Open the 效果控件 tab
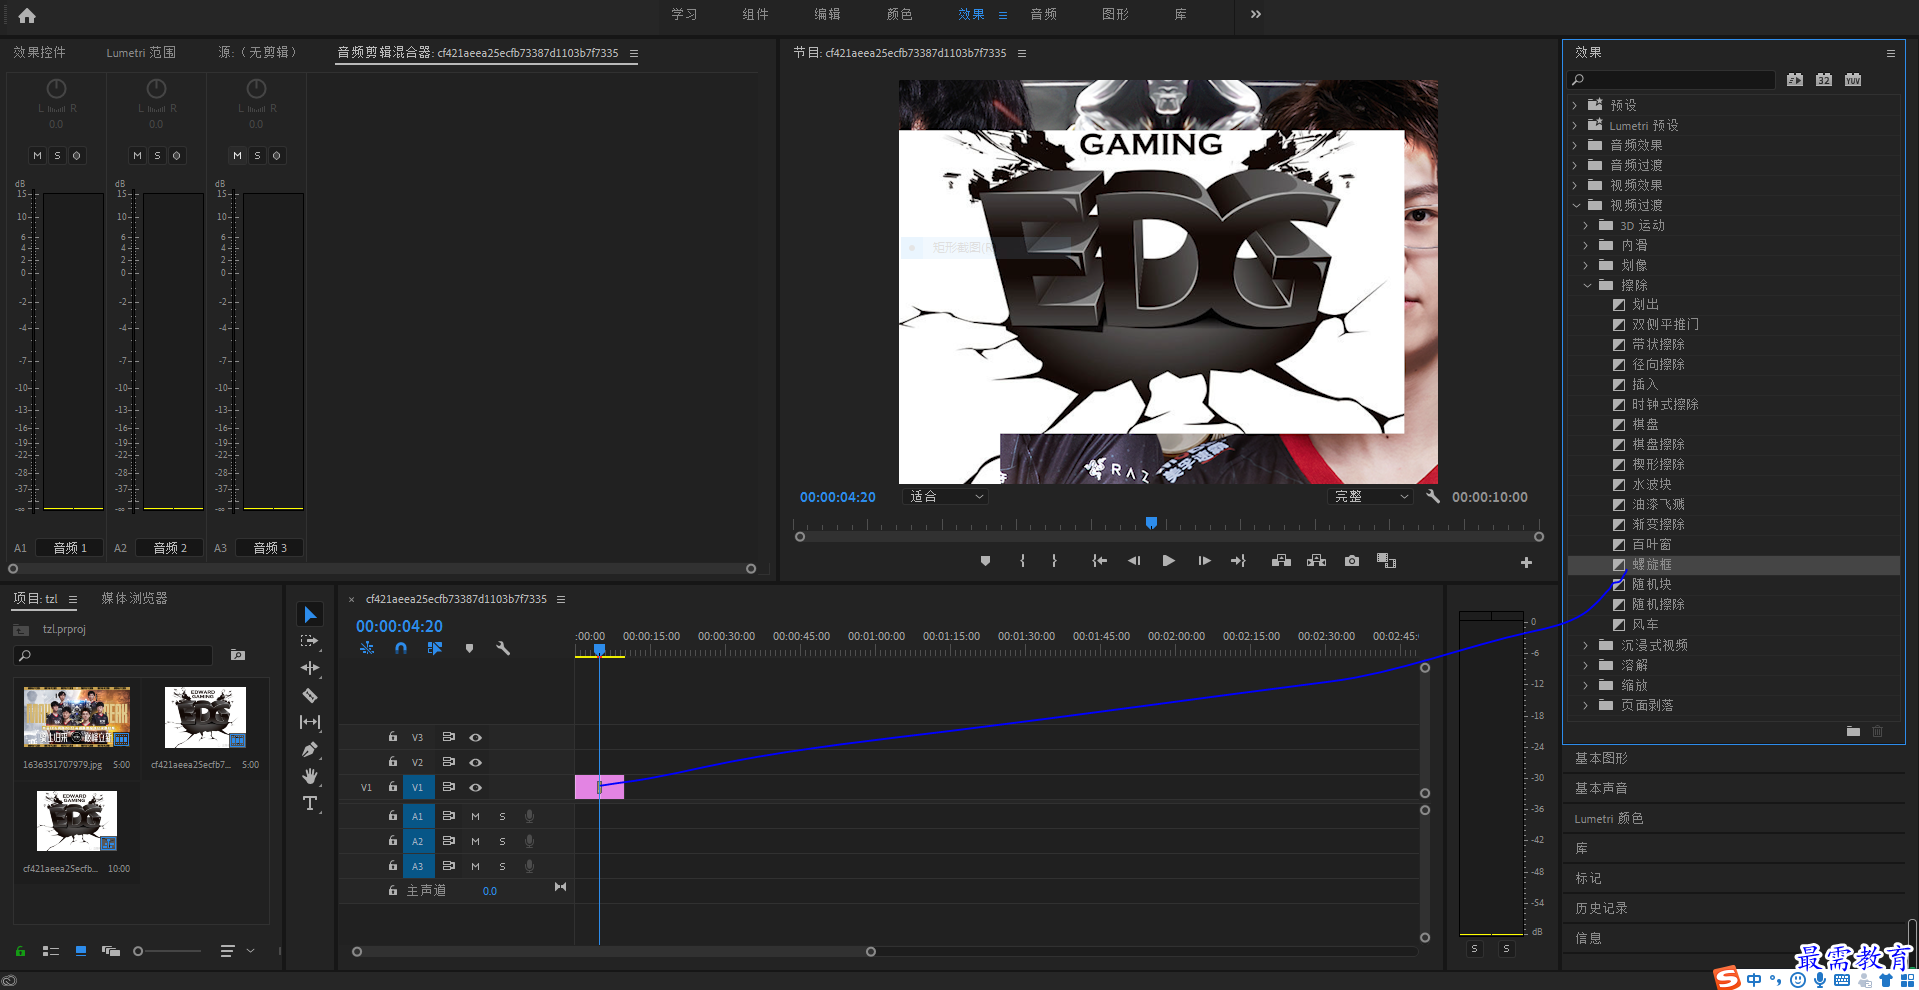Screen dimensions: 1919x990 click(x=39, y=52)
